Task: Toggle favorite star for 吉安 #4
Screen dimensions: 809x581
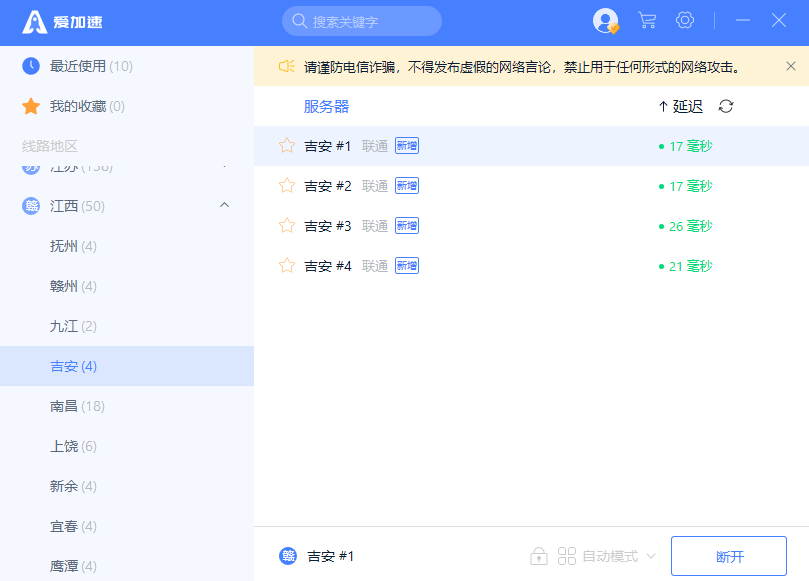Action: [287, 266]
